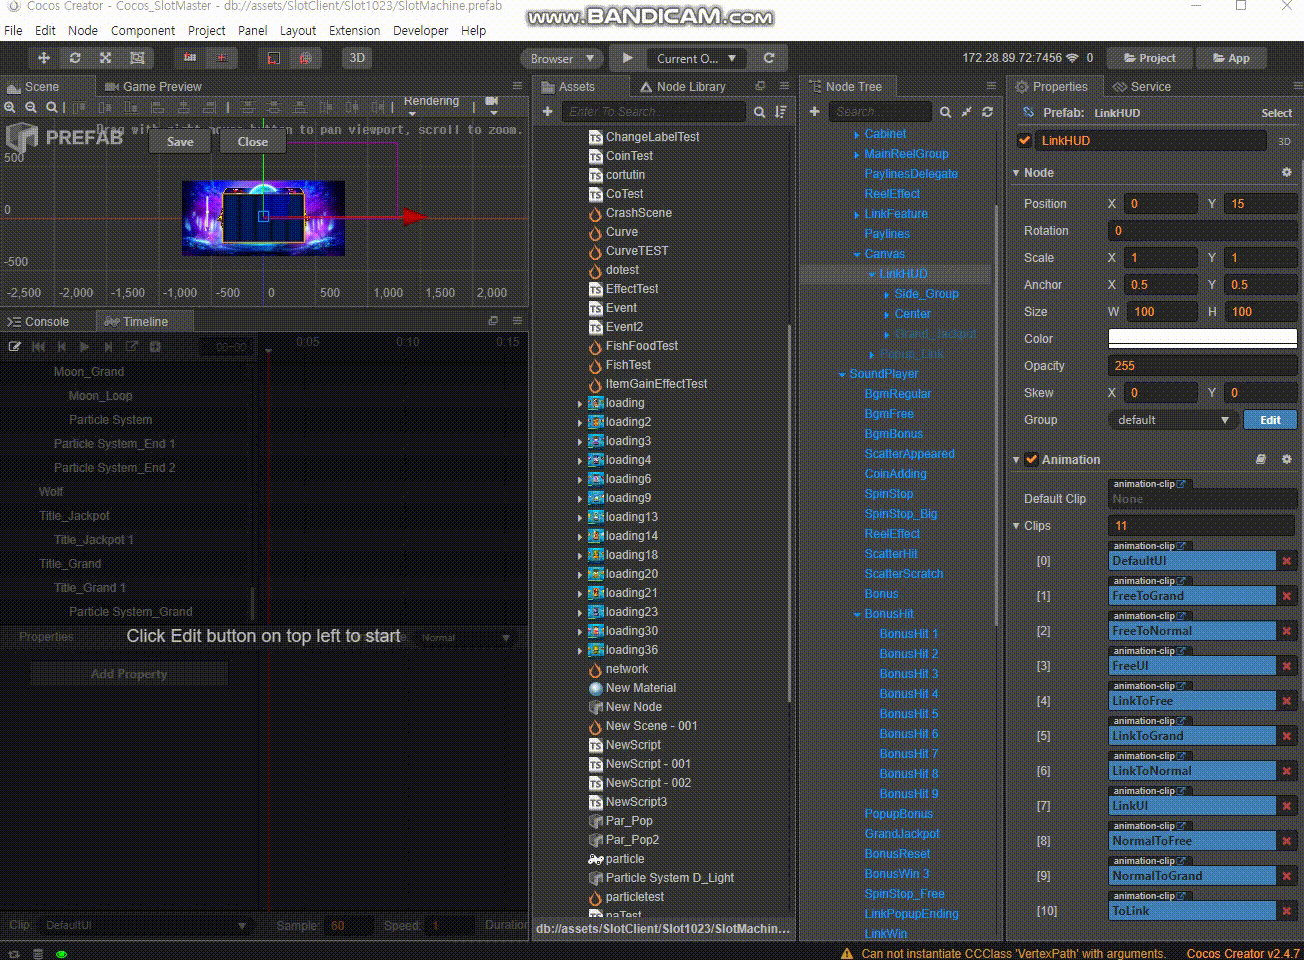Image resolution: width=1304 pixels, height=960 pixels.
Task: Disable the Animation component checkbox
Action: (x=1032, y=460)
